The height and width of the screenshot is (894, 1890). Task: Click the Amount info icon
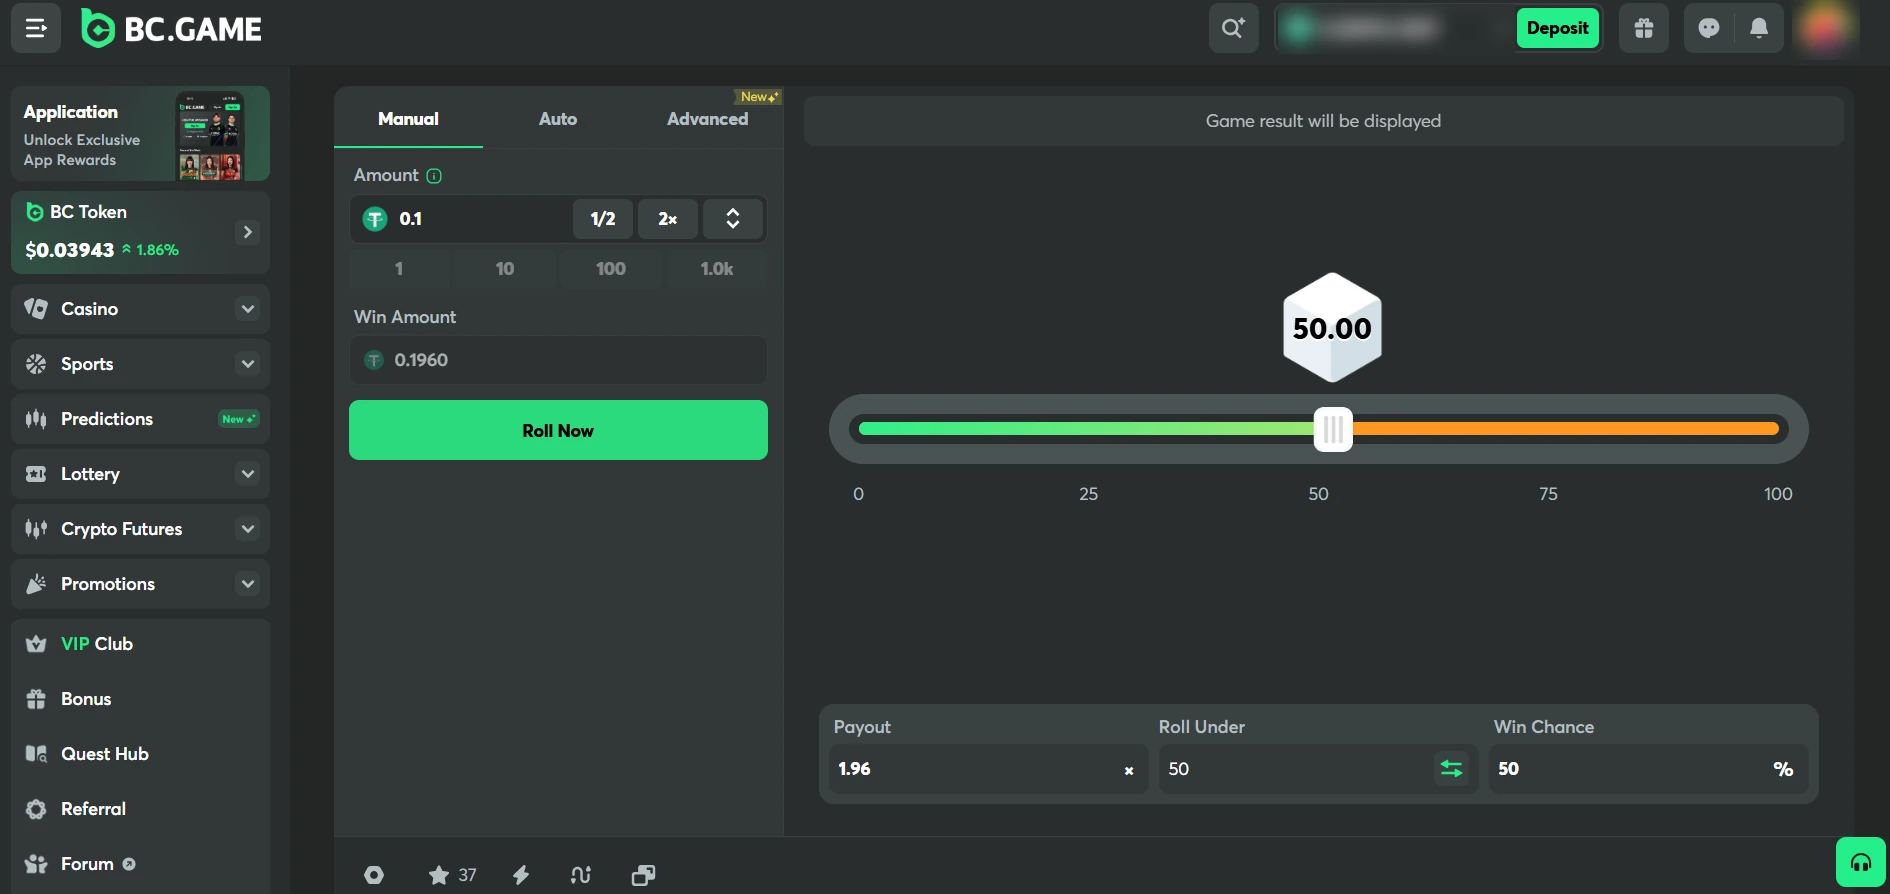coord(434,176)
